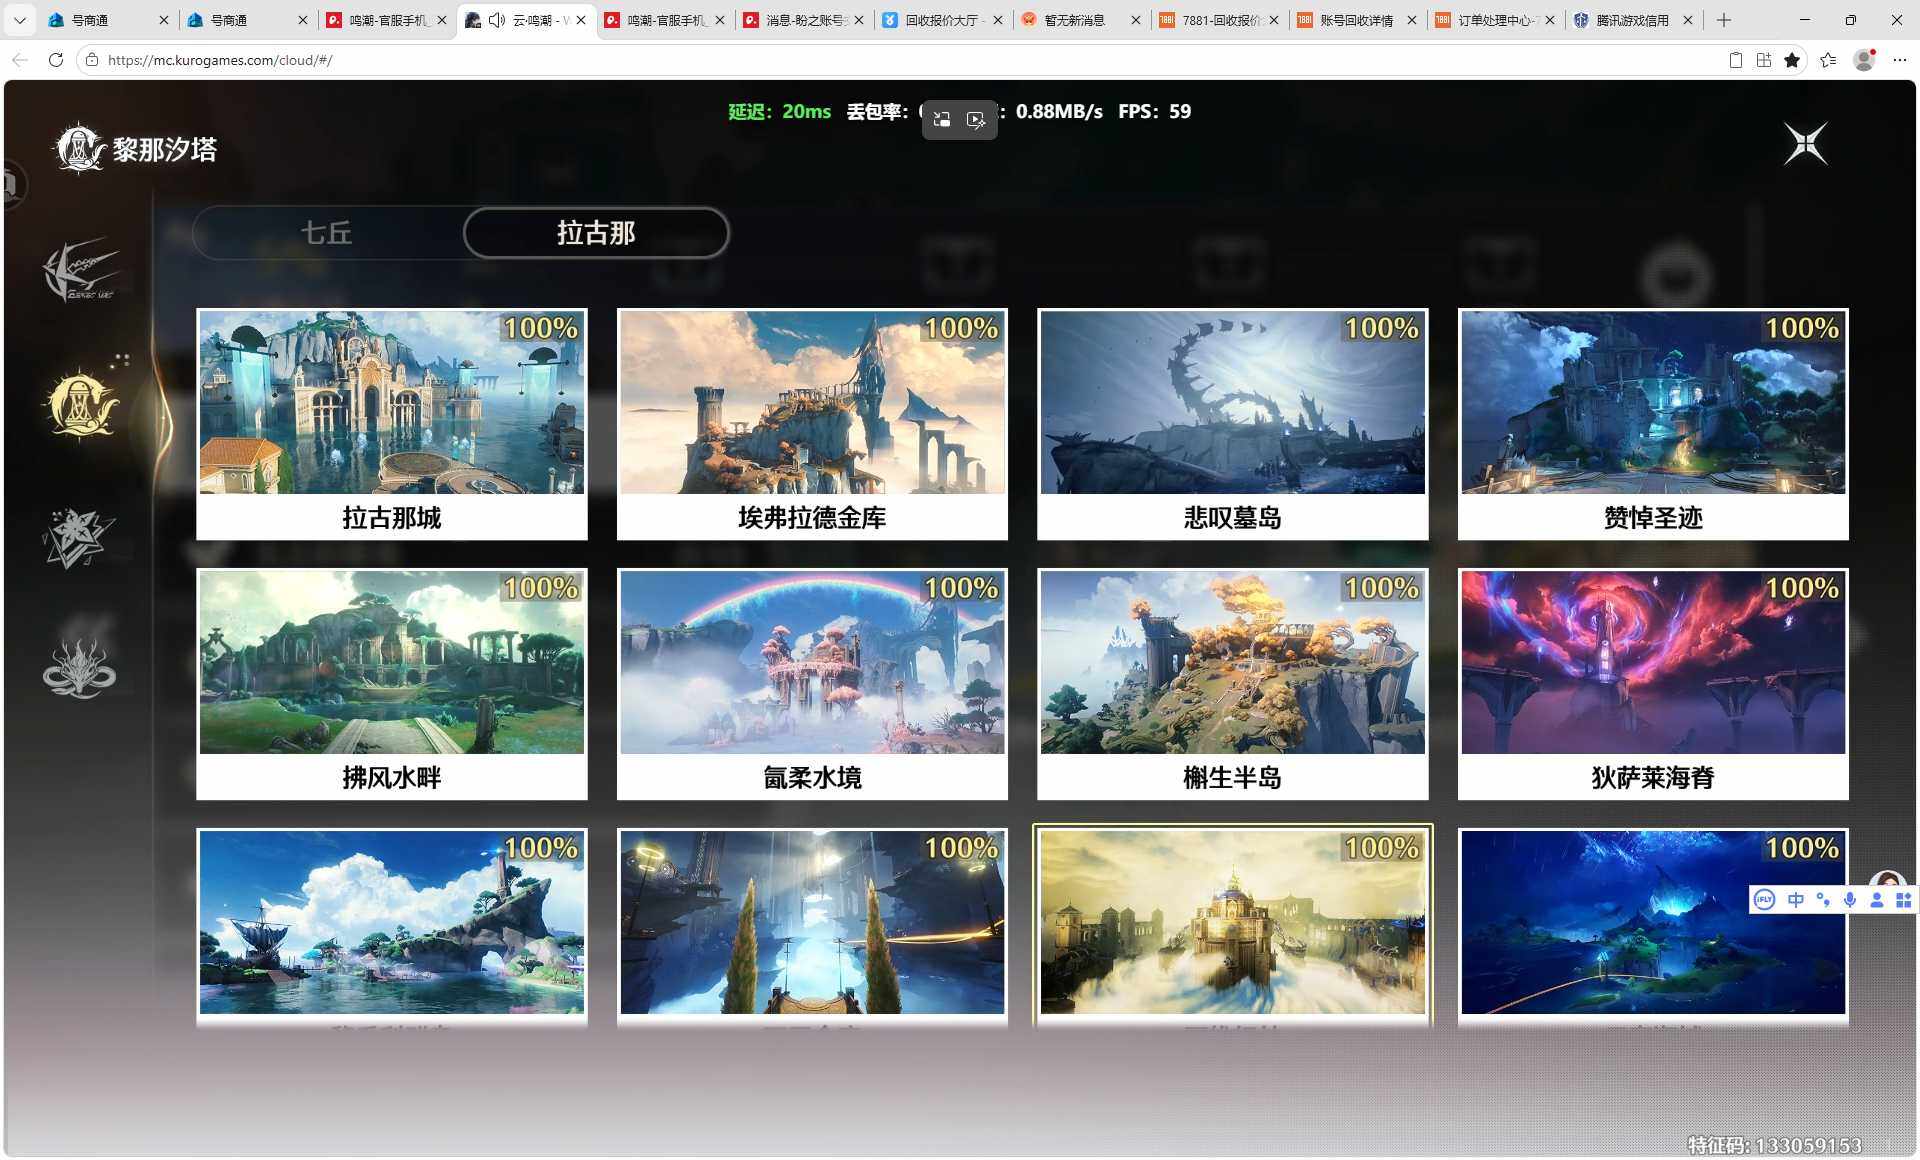This screenshot has width=1920, height=1160.
Task: Open the 槲生半岛 area card
Action: (1233, 684)
